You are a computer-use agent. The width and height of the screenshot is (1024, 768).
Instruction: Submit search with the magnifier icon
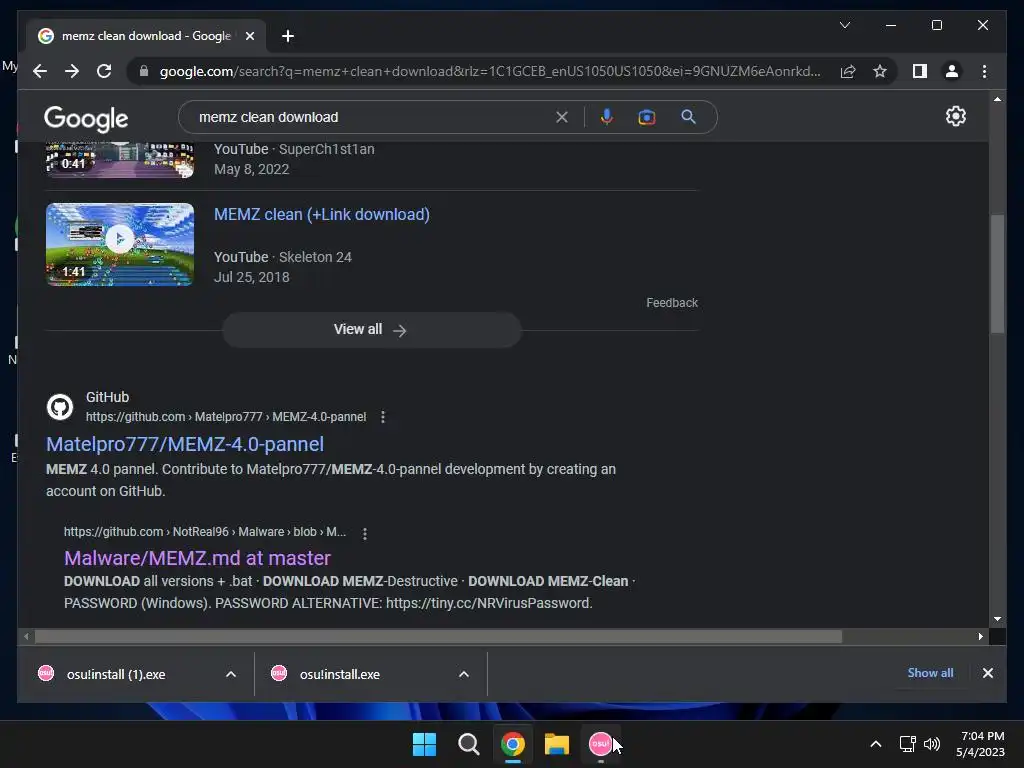[688, 117]
